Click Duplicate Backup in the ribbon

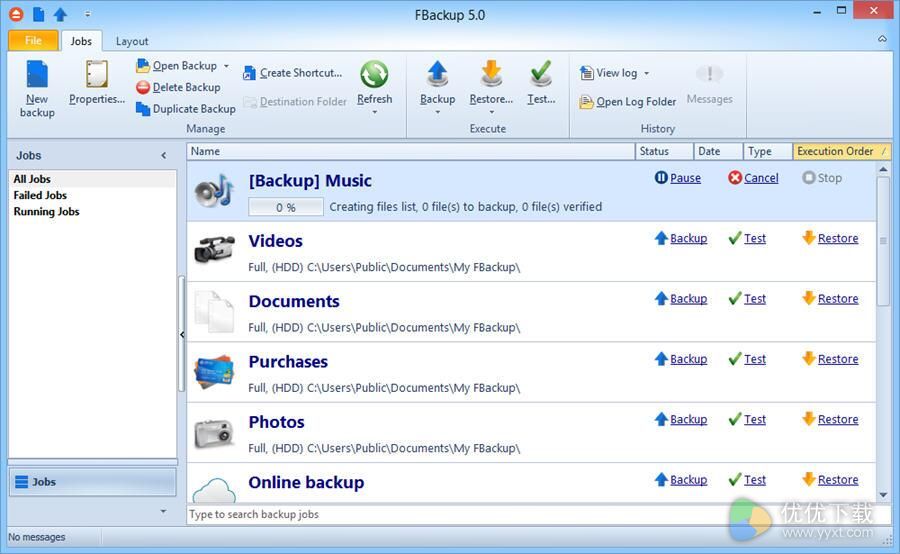tap(186, 109)
